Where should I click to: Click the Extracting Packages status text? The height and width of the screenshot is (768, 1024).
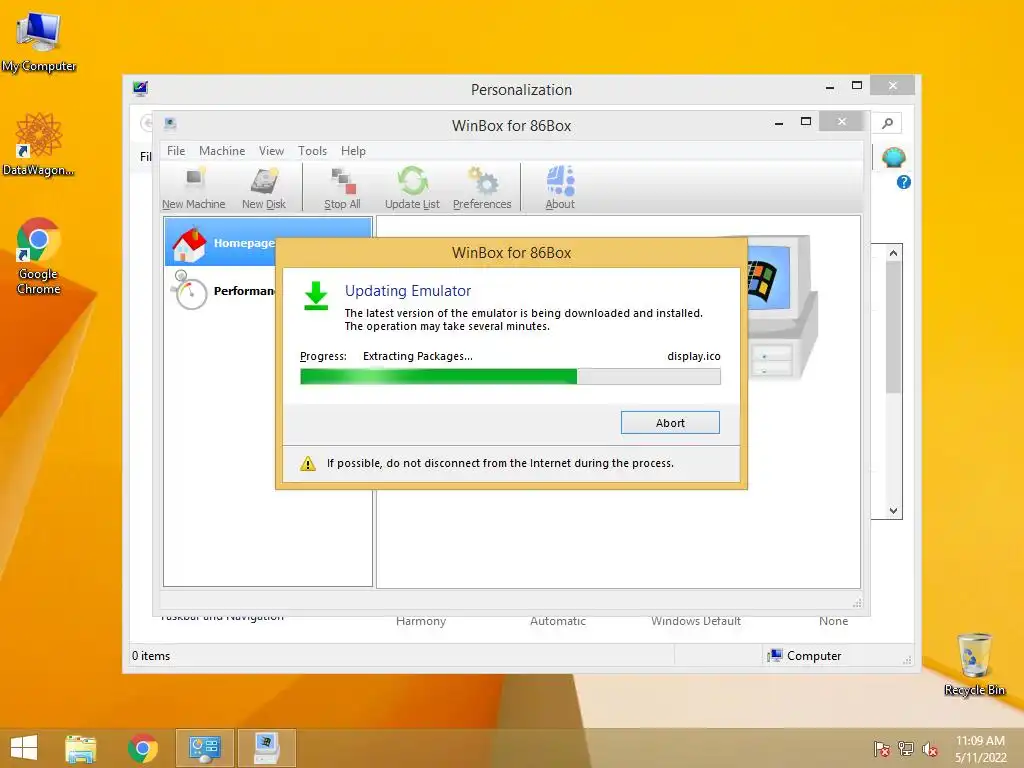click(x=417, y=356)
